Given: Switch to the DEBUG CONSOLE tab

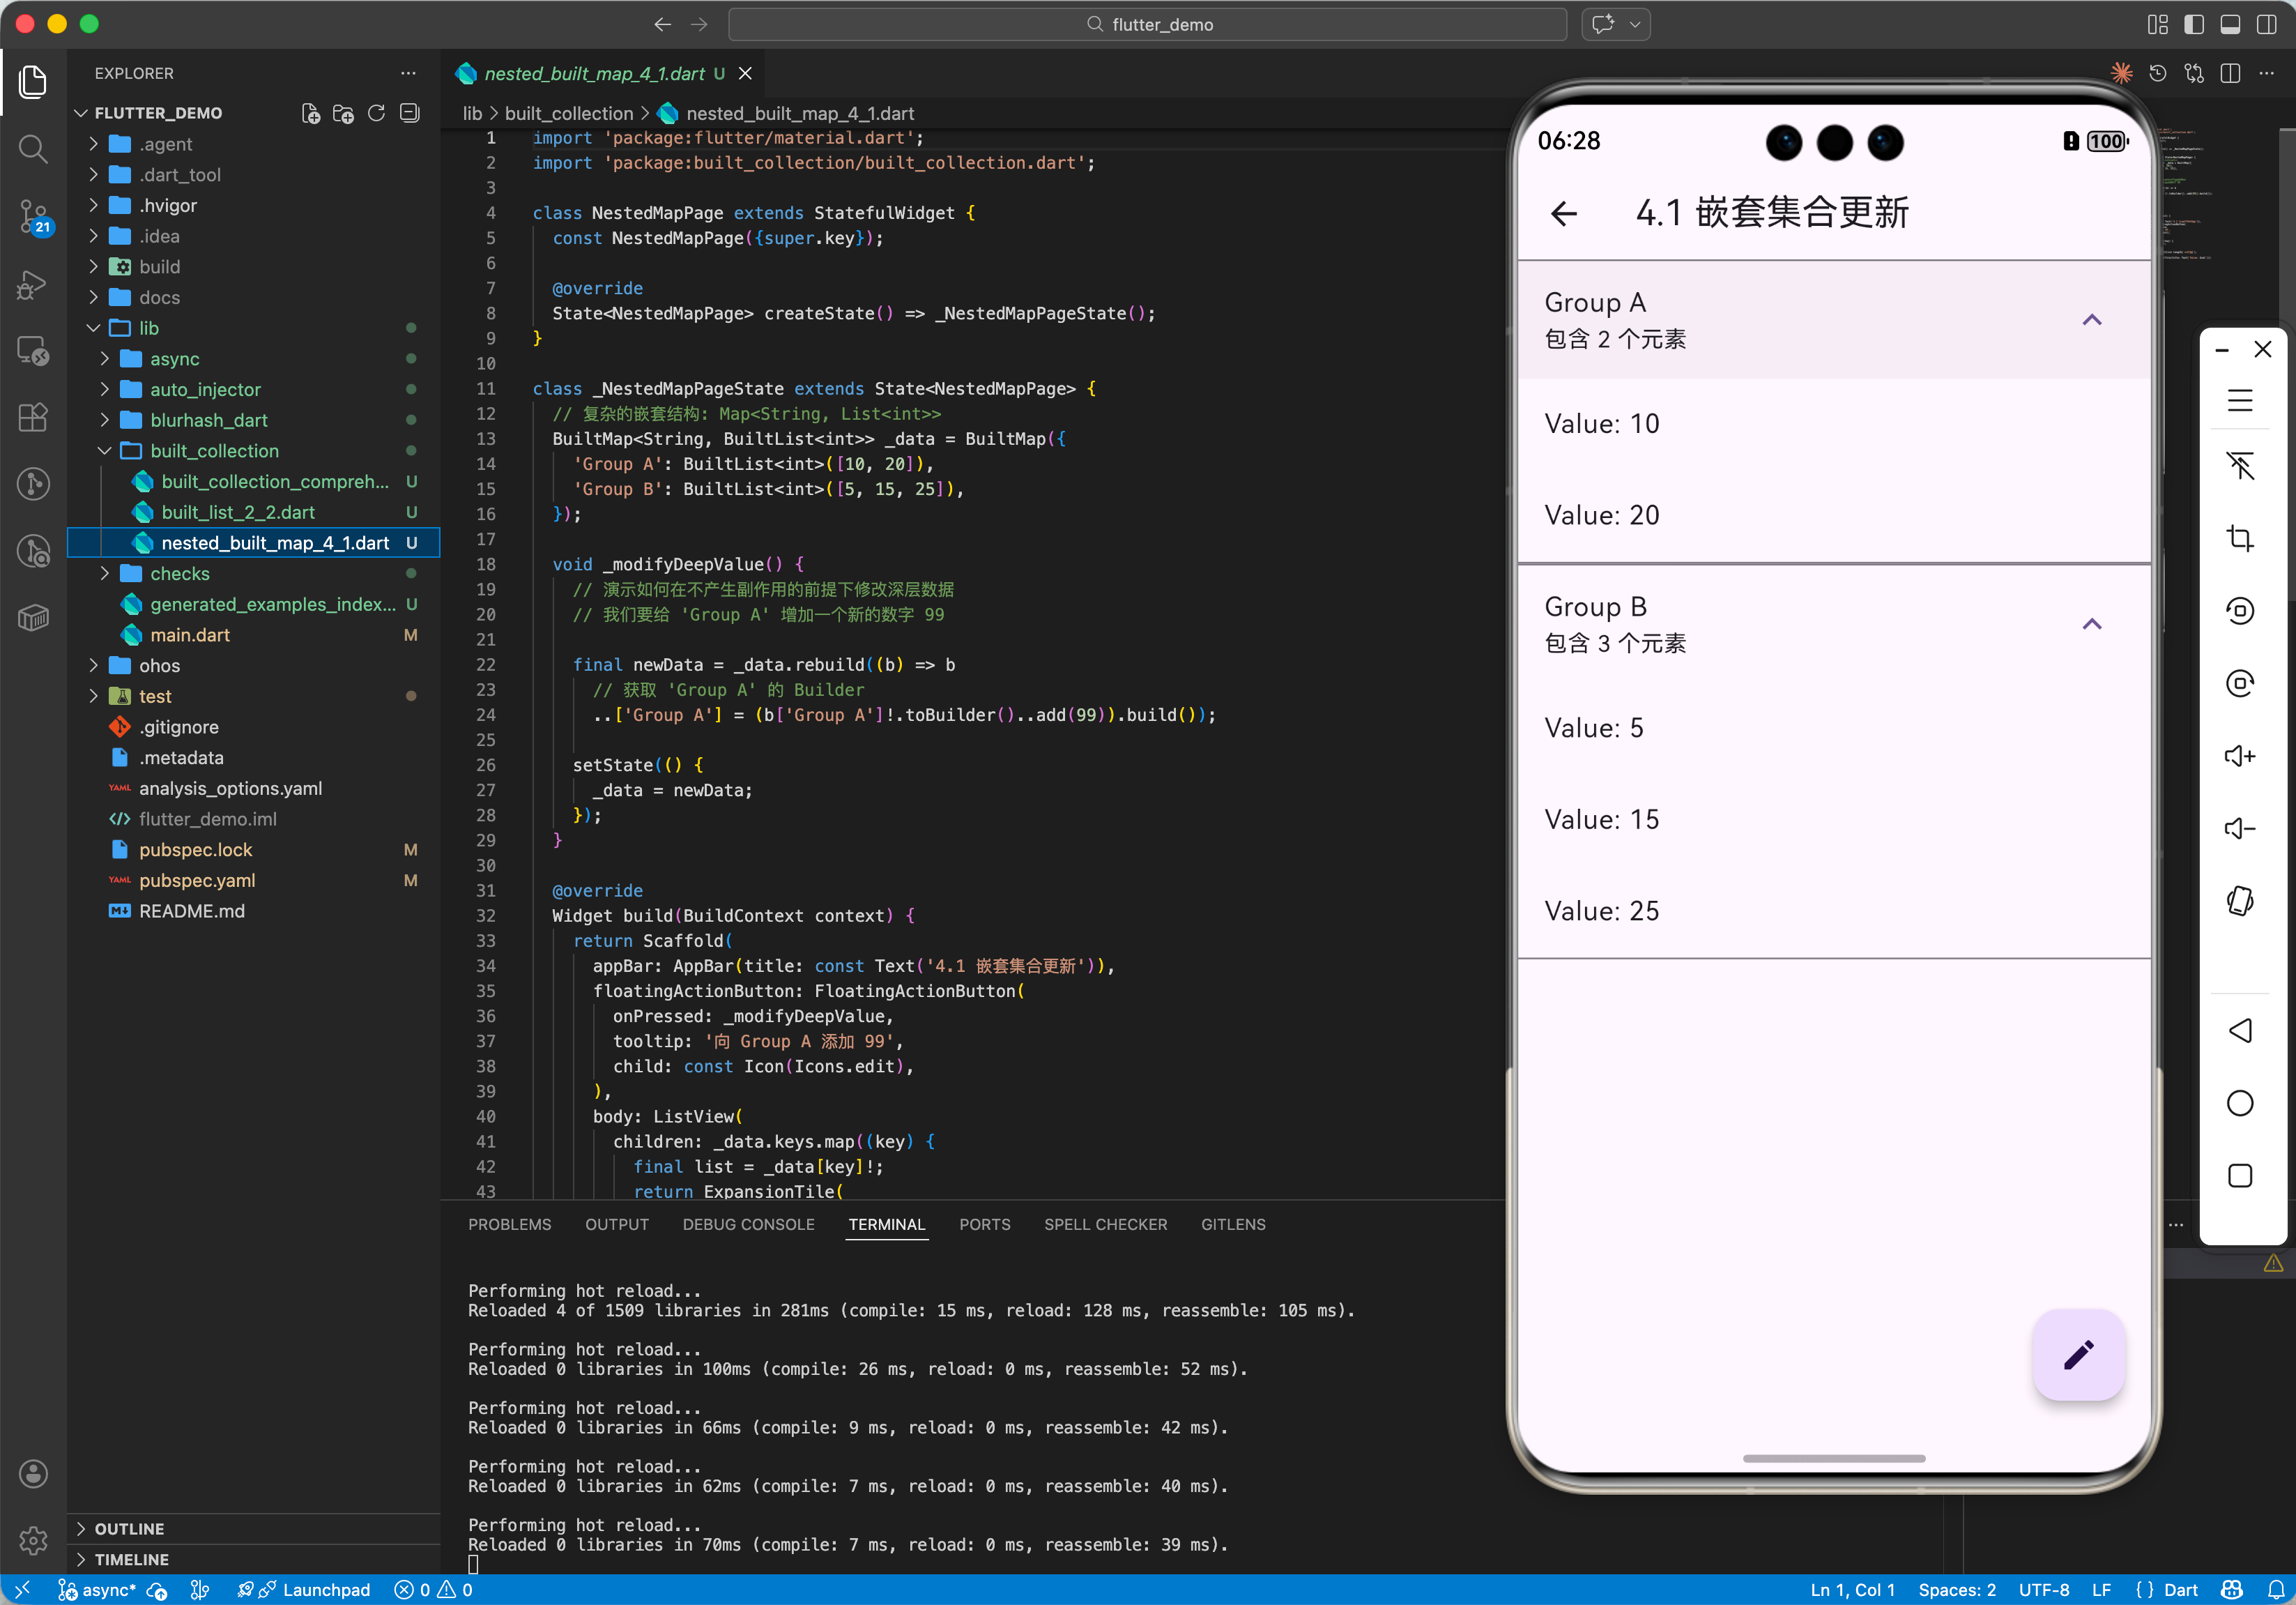Looking at the screenshot, I should click(x=748, y=1224).
